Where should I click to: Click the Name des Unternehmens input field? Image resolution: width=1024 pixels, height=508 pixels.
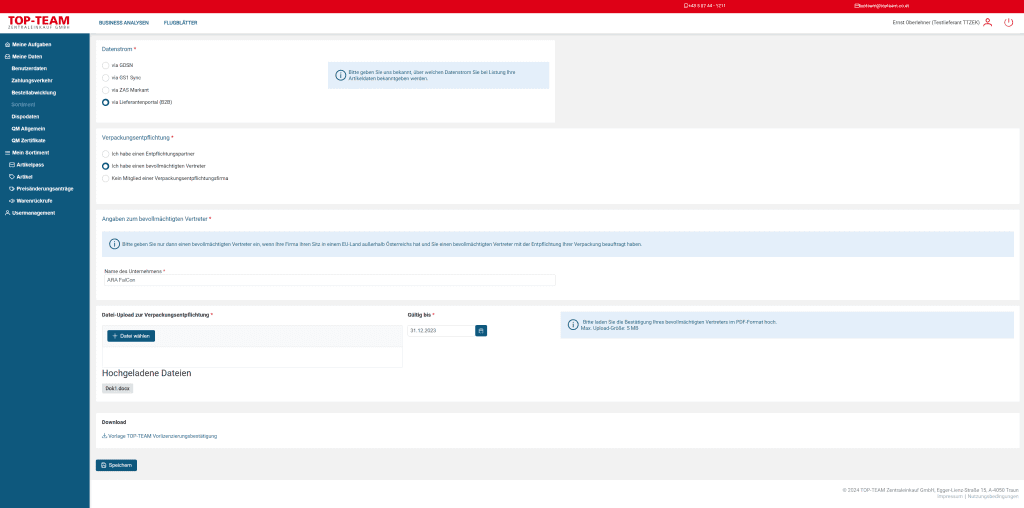pos(328,280)
